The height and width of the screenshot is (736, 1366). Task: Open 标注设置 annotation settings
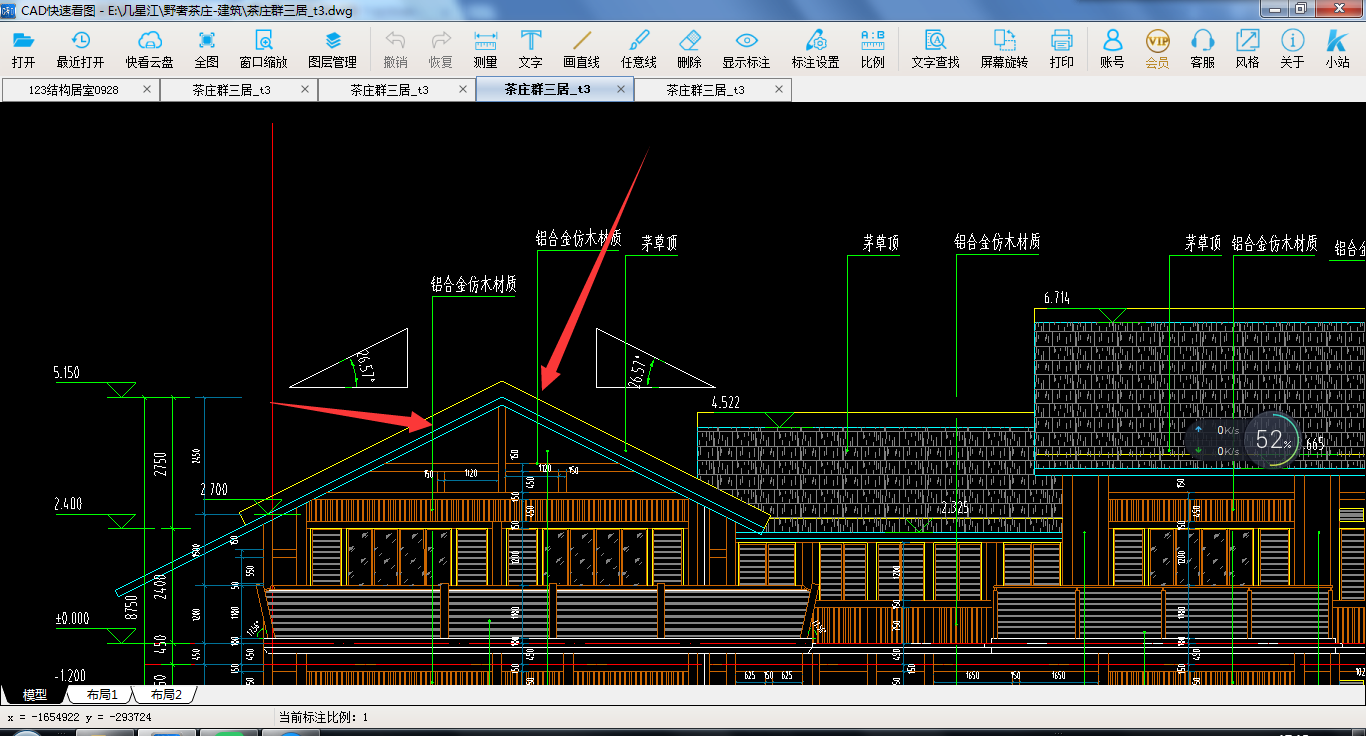[x=816, y=49]
